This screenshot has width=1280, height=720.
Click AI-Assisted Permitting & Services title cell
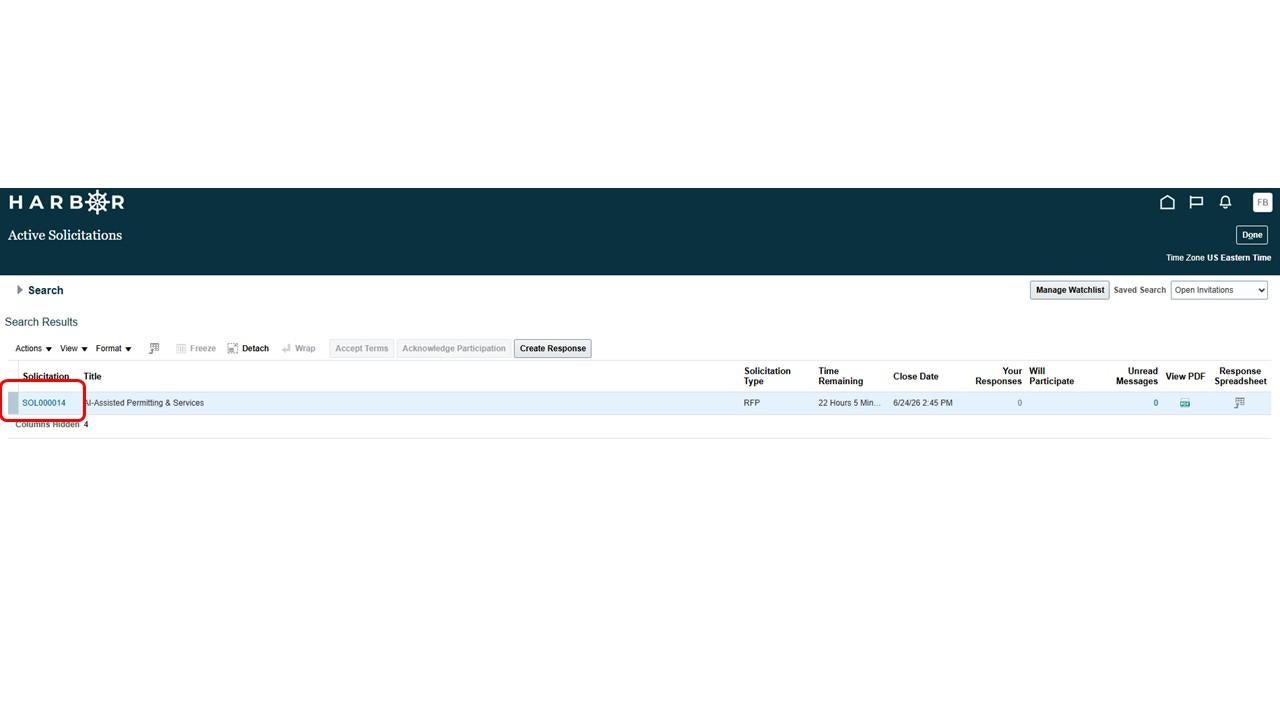(x=144, y=403)
